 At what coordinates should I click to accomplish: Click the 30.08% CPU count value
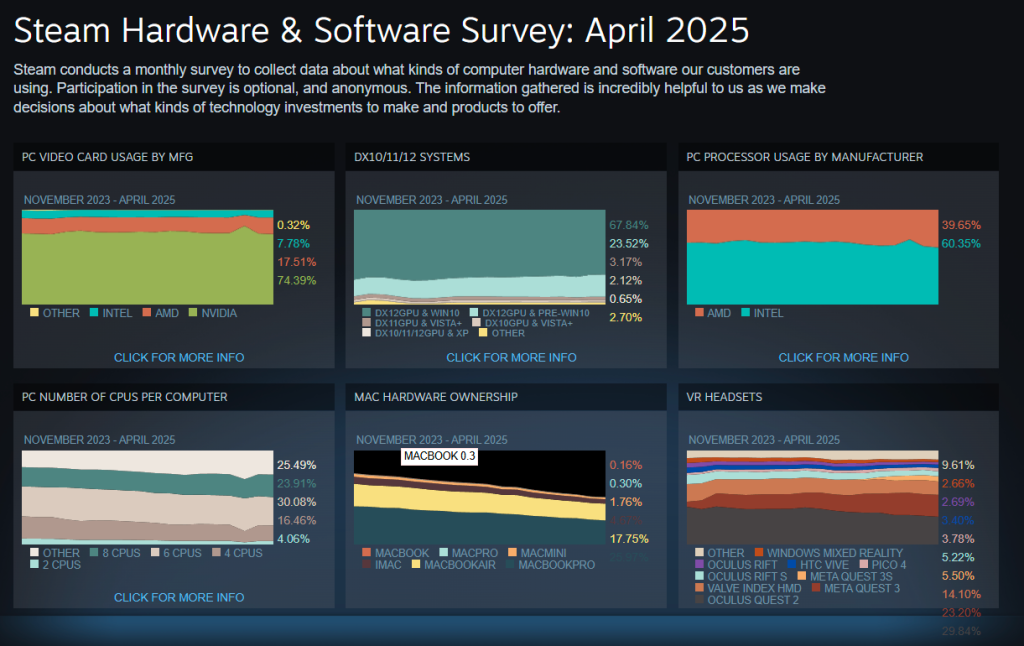(296, 502)
